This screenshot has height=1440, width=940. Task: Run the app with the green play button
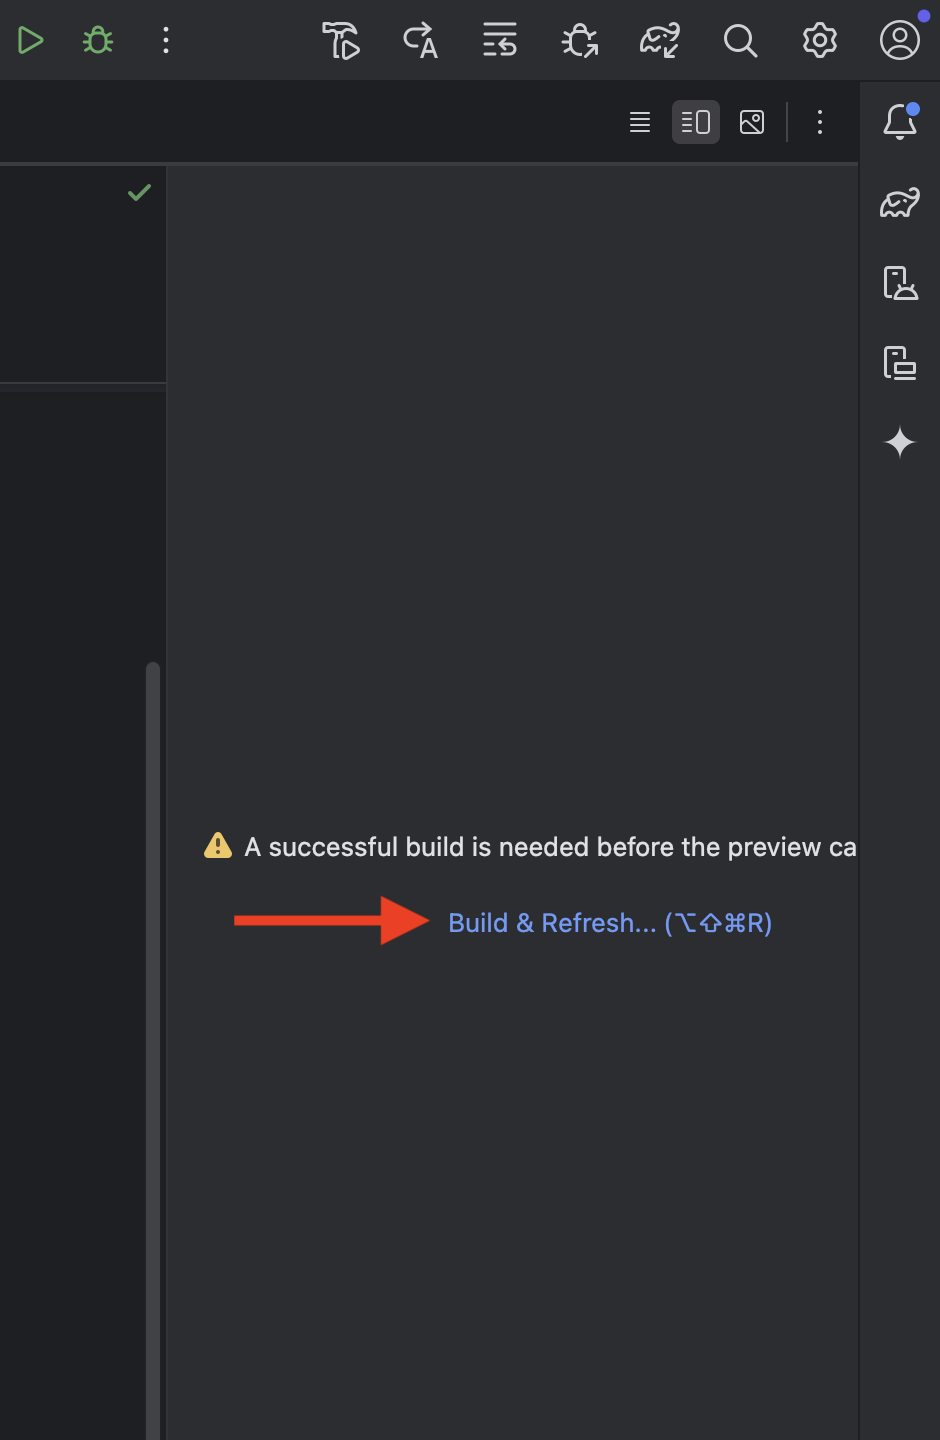coord(30,41)
